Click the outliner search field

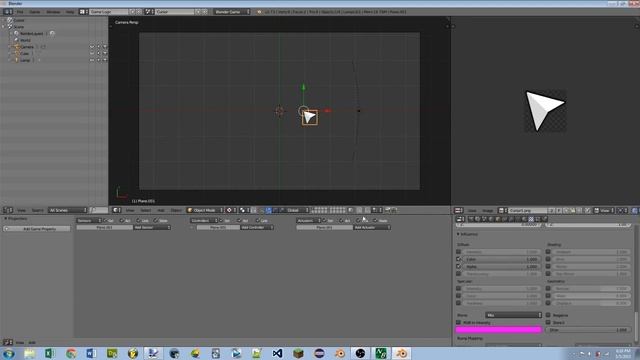[x=99, y=210]
